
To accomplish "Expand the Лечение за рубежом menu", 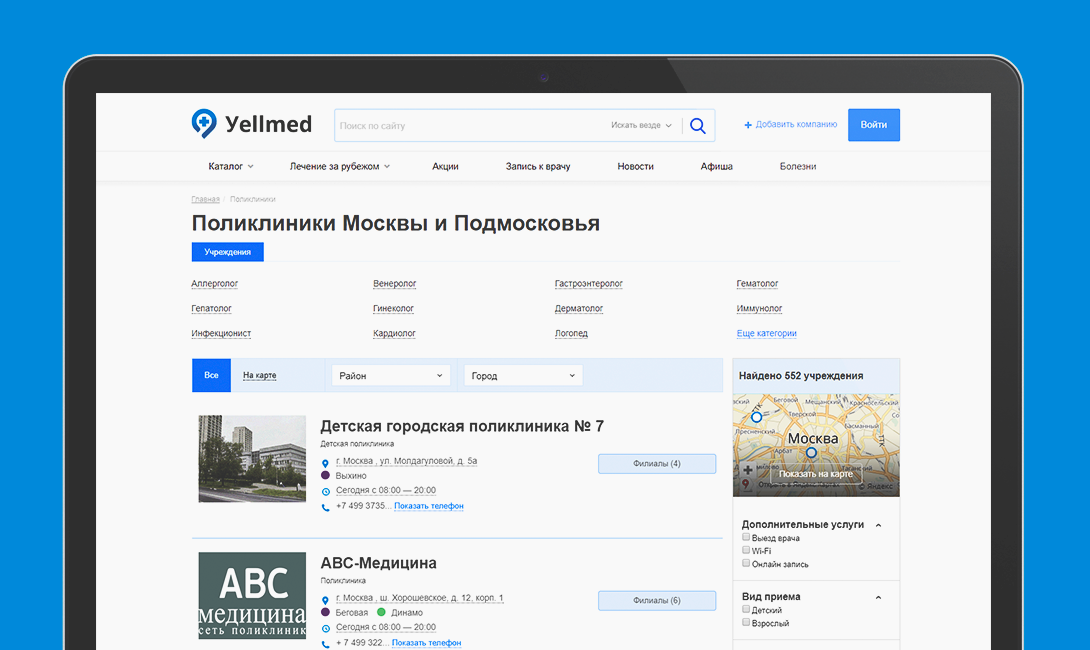I will 340,166.
